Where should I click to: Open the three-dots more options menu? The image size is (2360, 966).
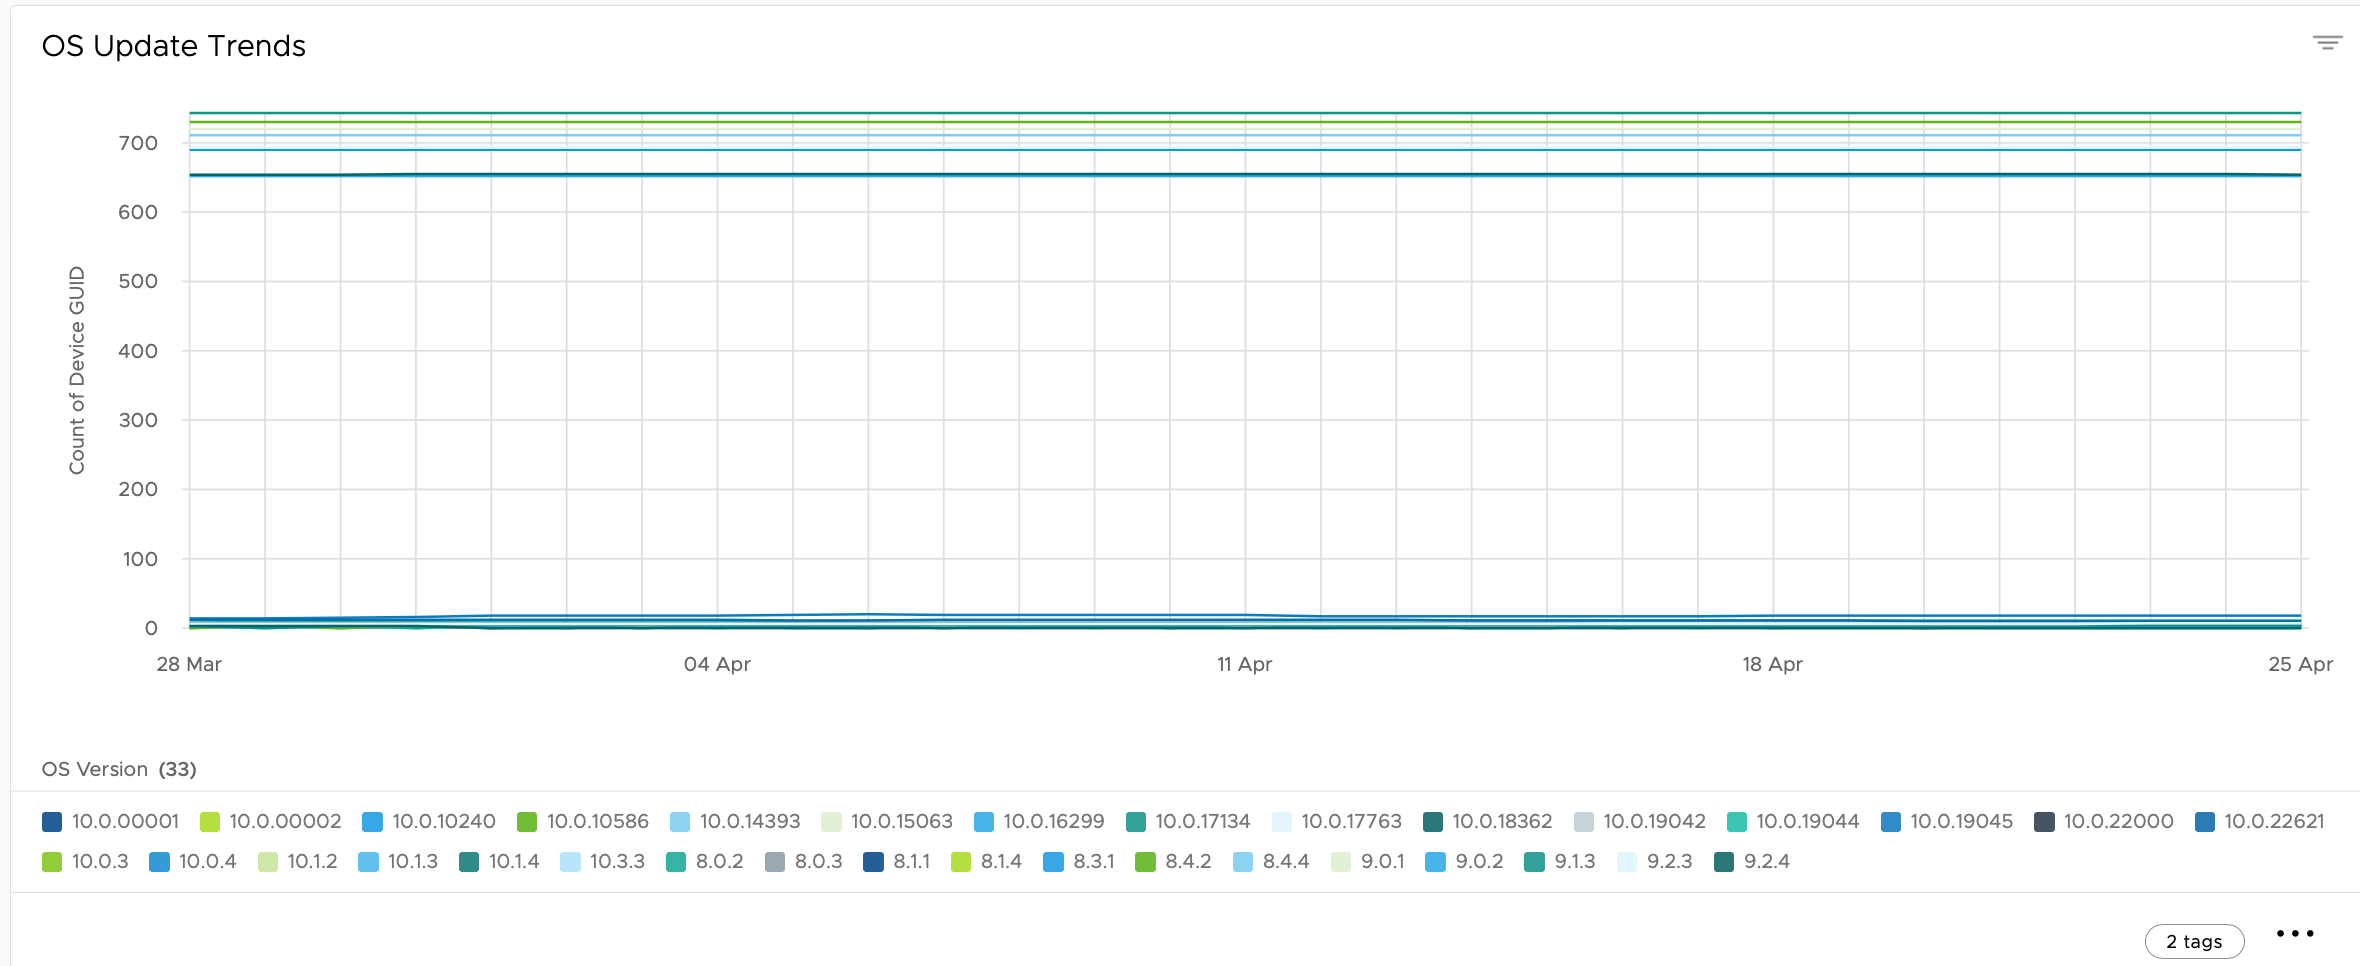coord(2295,933)
